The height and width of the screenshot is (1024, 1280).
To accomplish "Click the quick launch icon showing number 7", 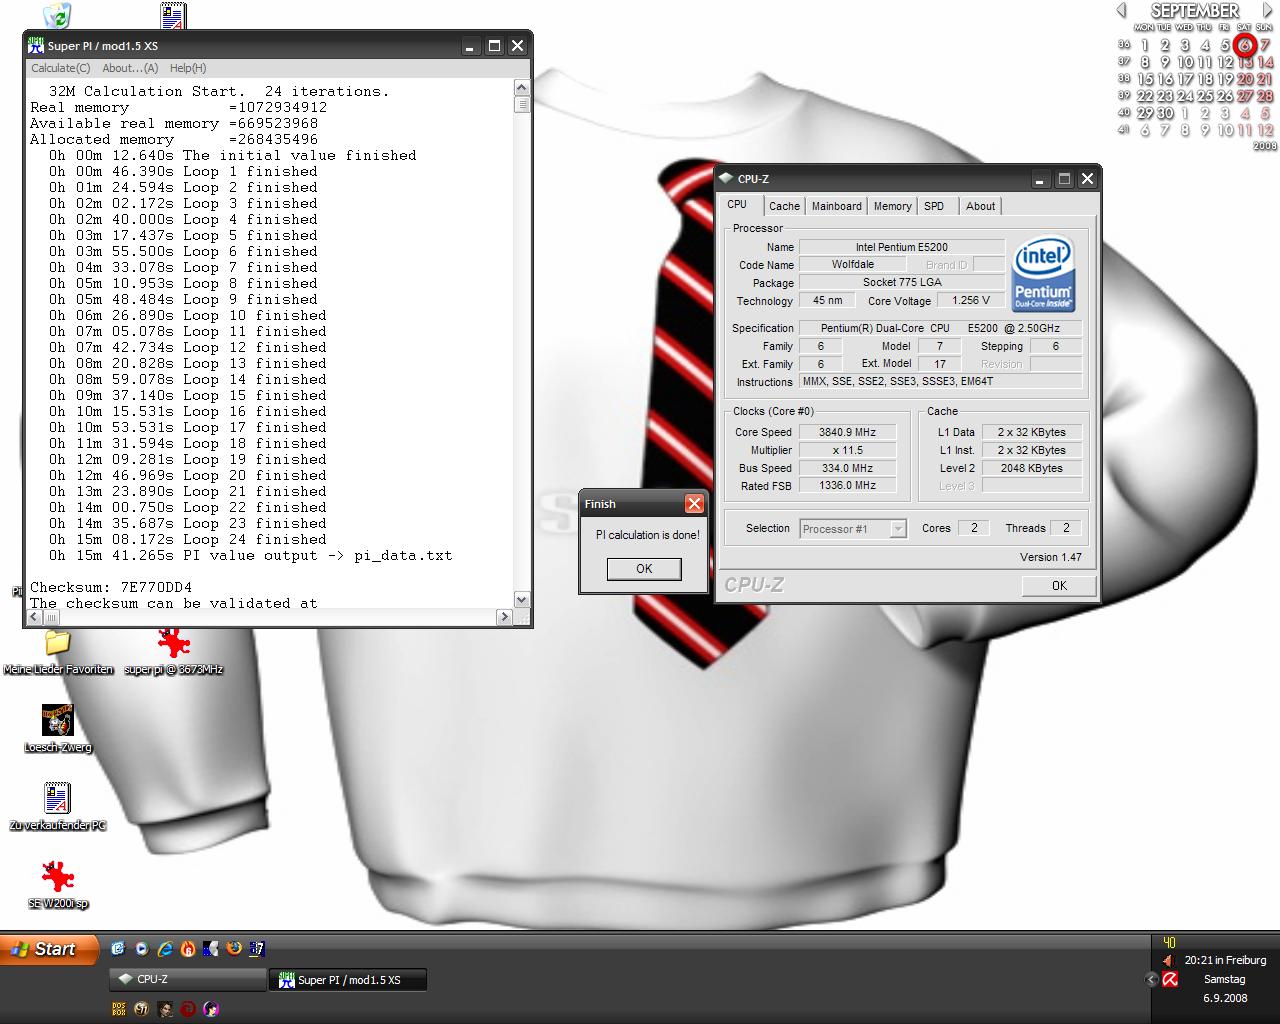I will coord(257,948).
